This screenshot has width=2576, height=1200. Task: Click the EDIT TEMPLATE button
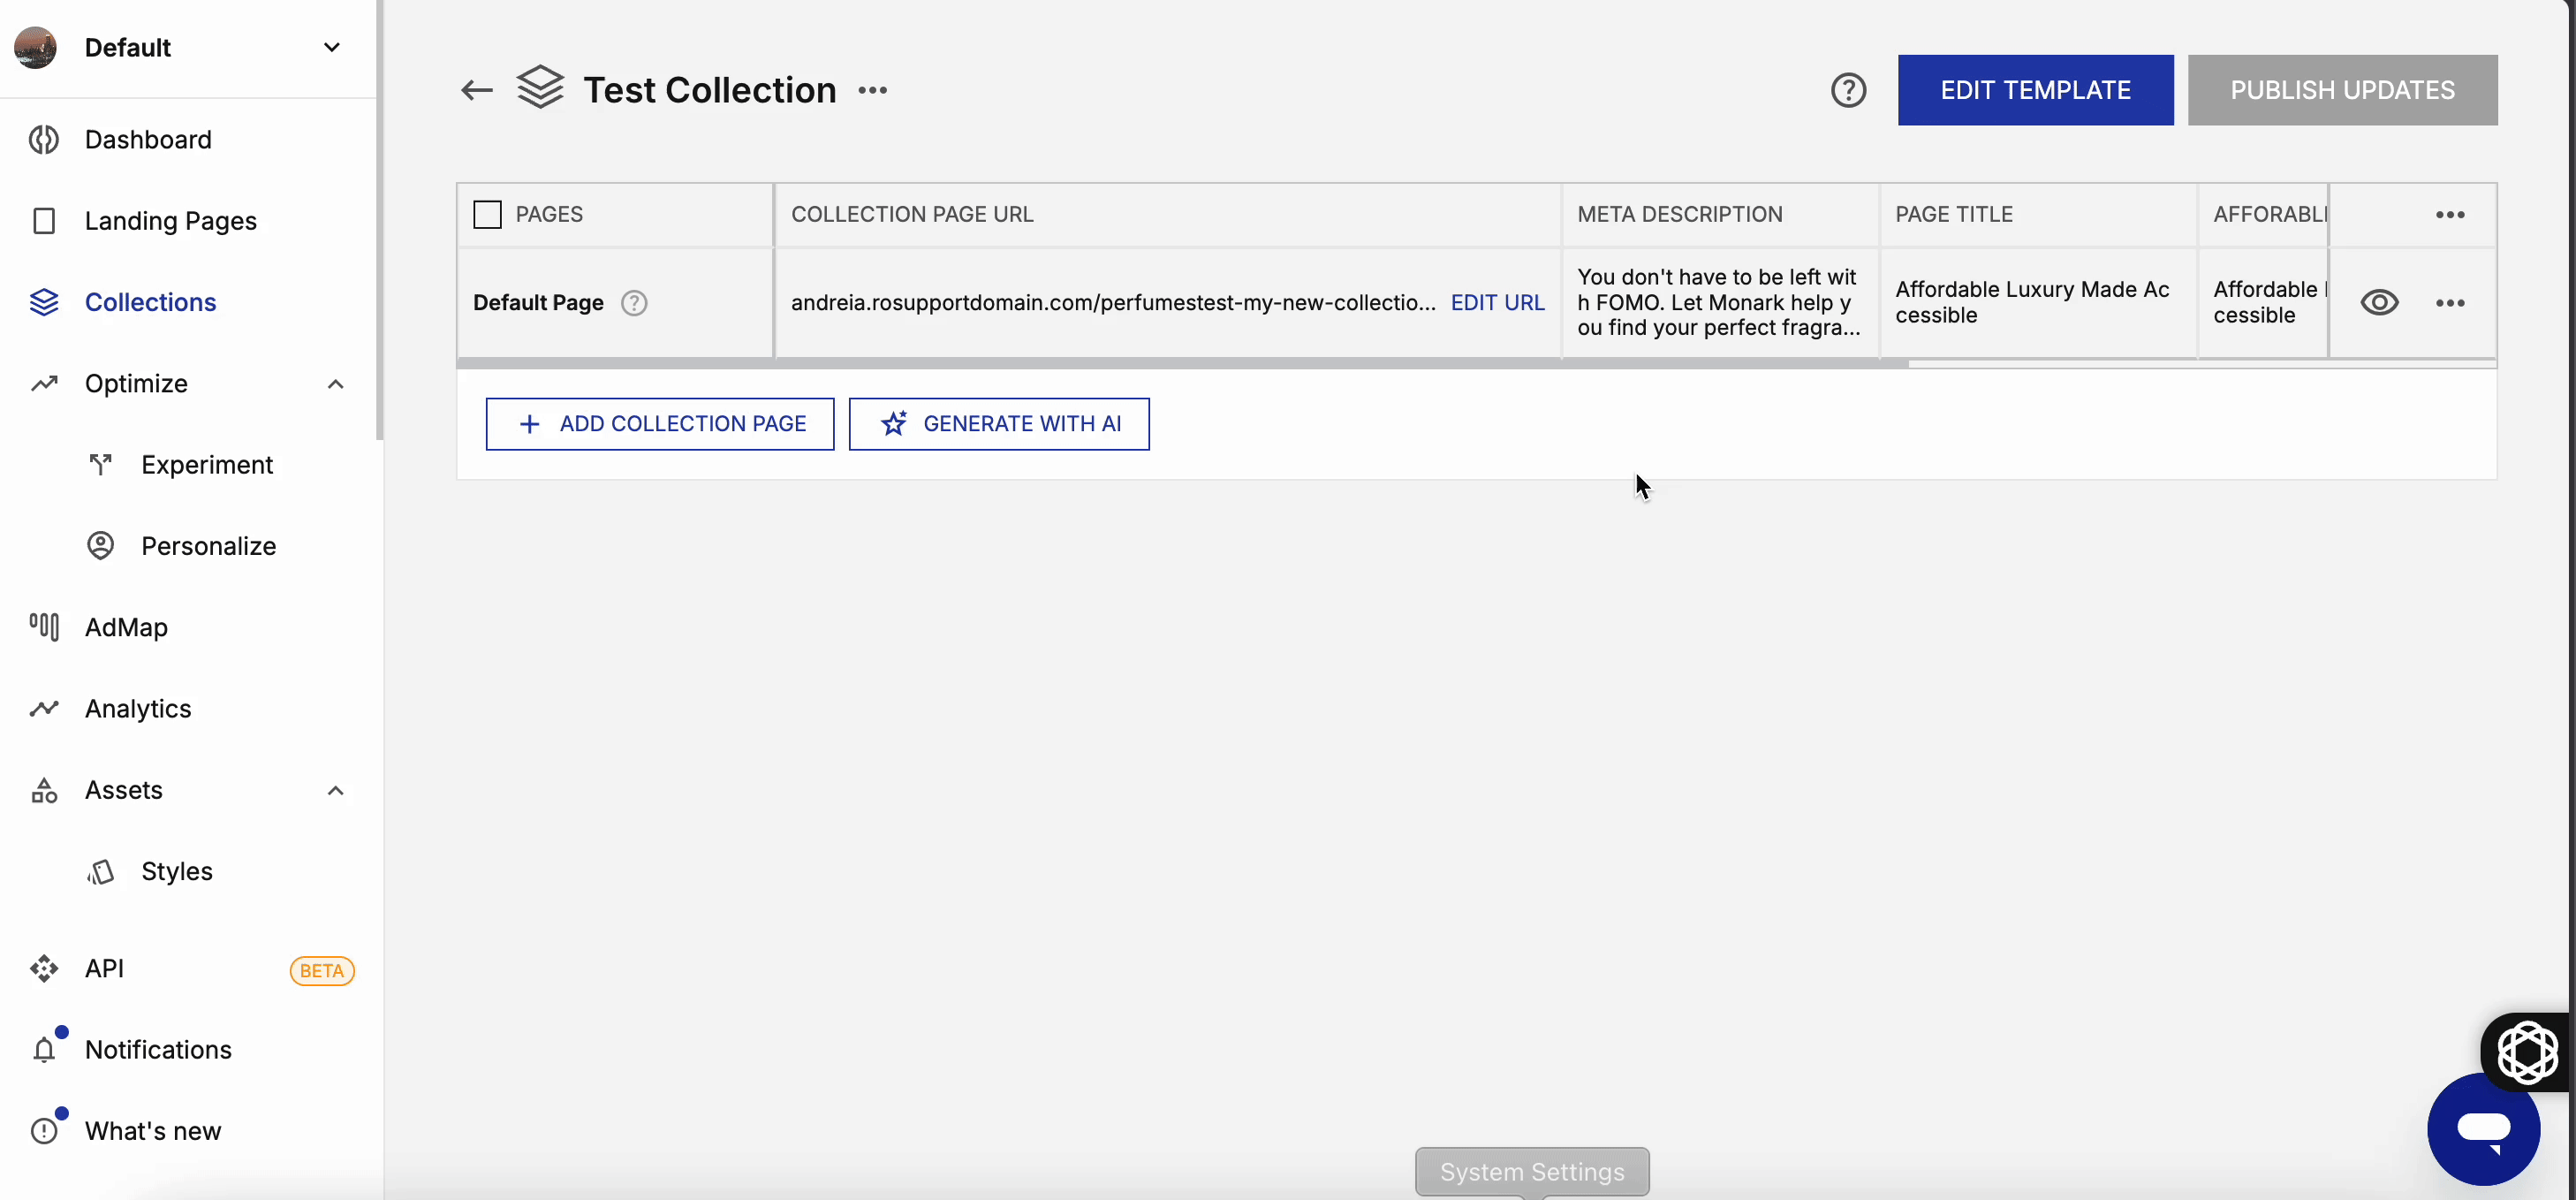(2035, 89)
